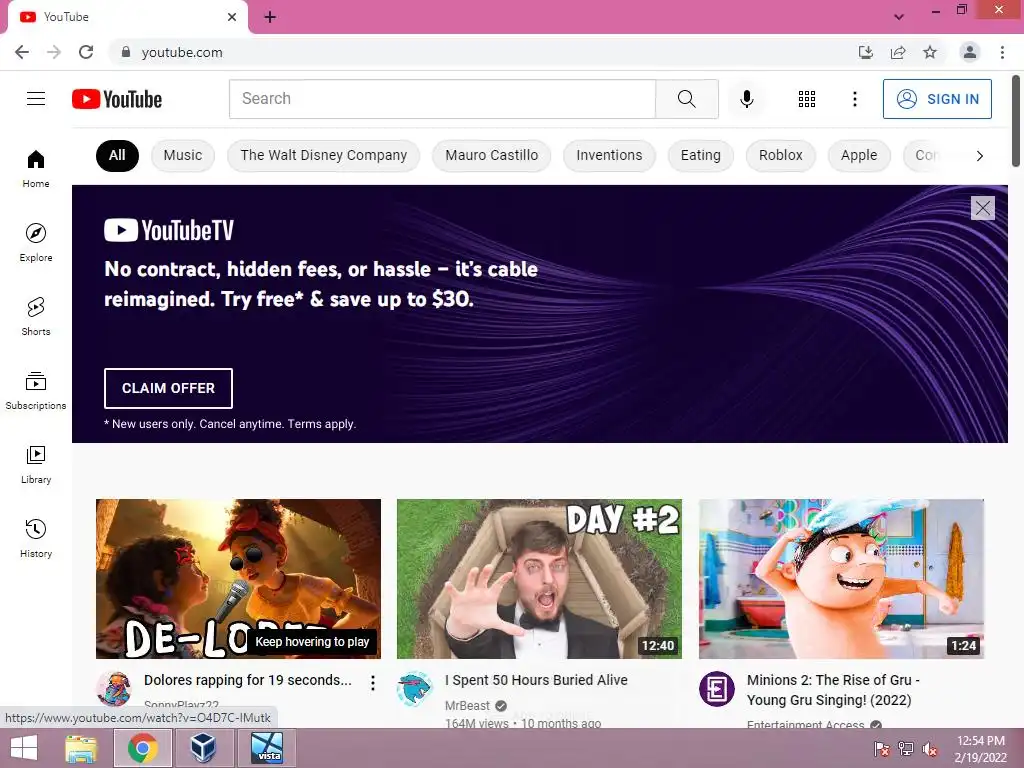
Task: Click the YouTube logo
Action: [117, 99]
